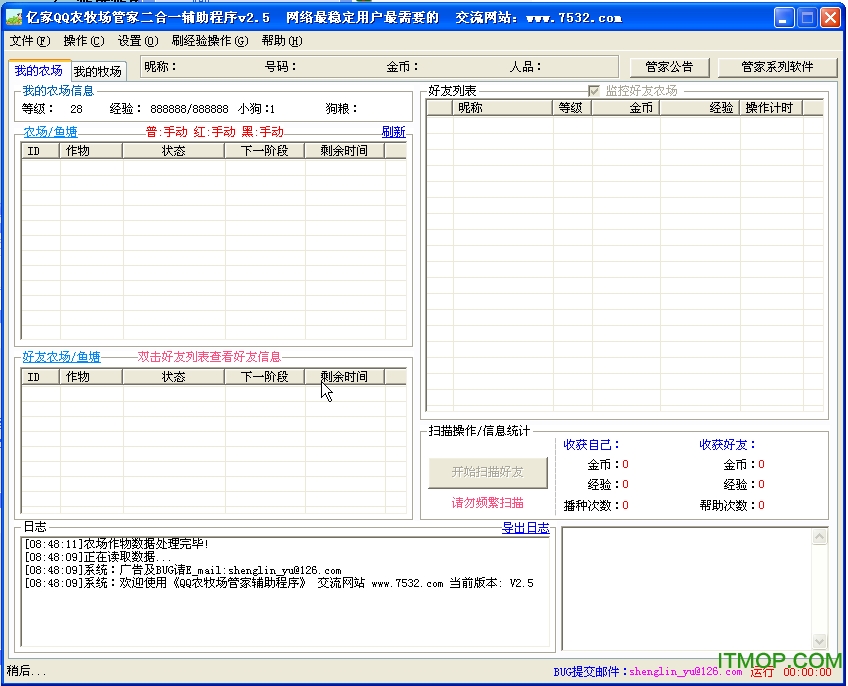Screen dimensions: 848x686
Task: Click the 稍后... status text
Action: [26, 671]
